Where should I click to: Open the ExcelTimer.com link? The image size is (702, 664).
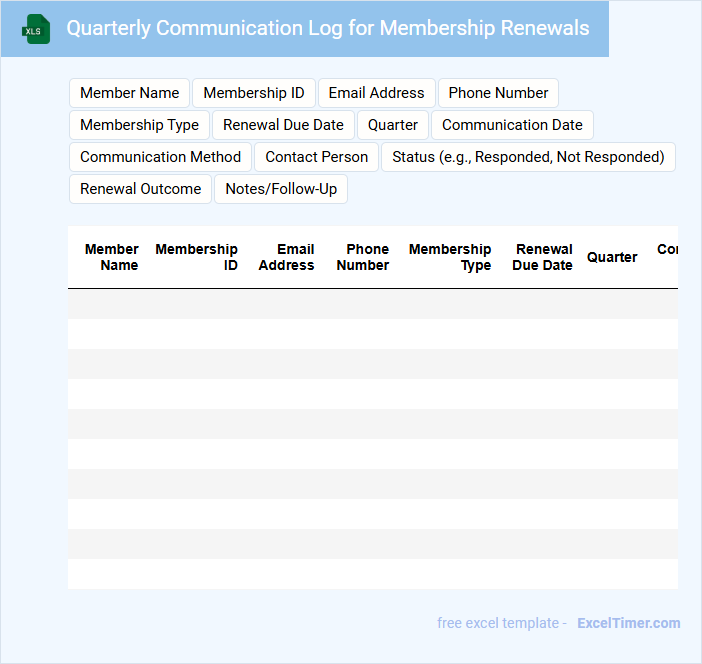628,623
